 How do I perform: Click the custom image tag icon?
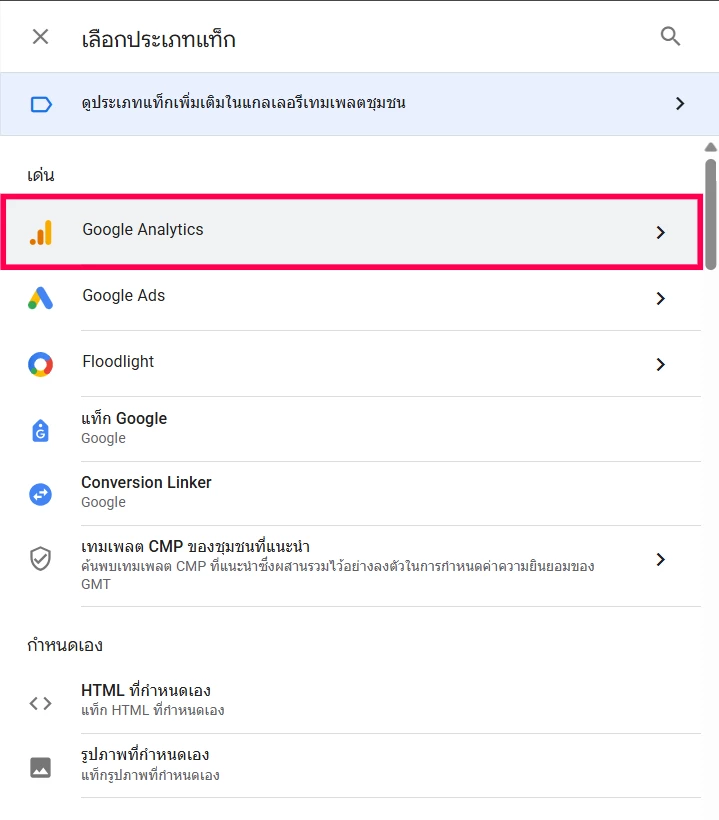pos(40,767)
